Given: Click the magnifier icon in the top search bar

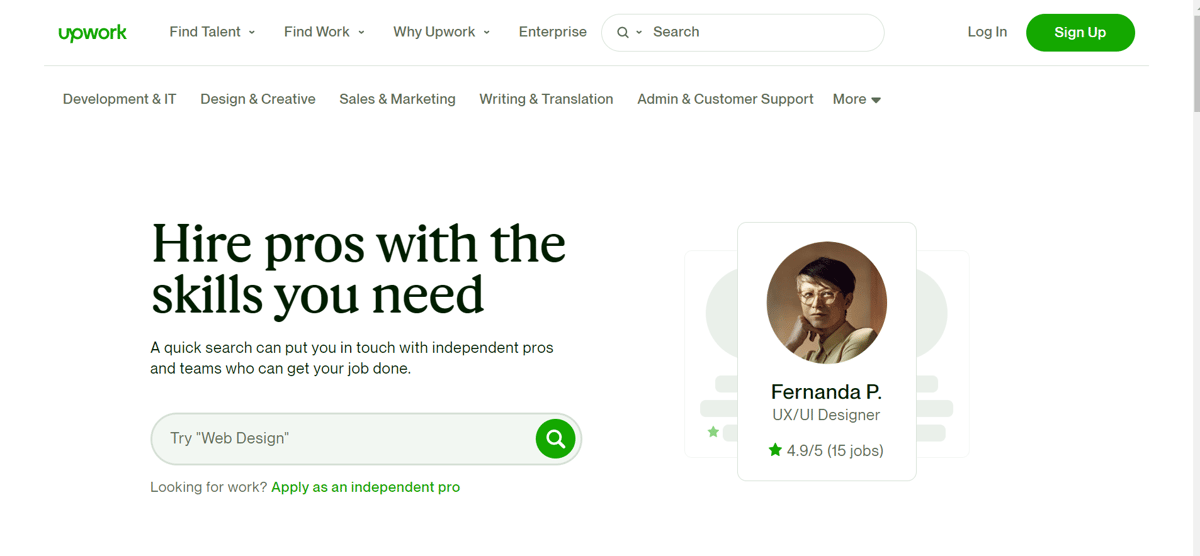Looking at the screenshot, I should pyautogui.click(x=622, y=33).
